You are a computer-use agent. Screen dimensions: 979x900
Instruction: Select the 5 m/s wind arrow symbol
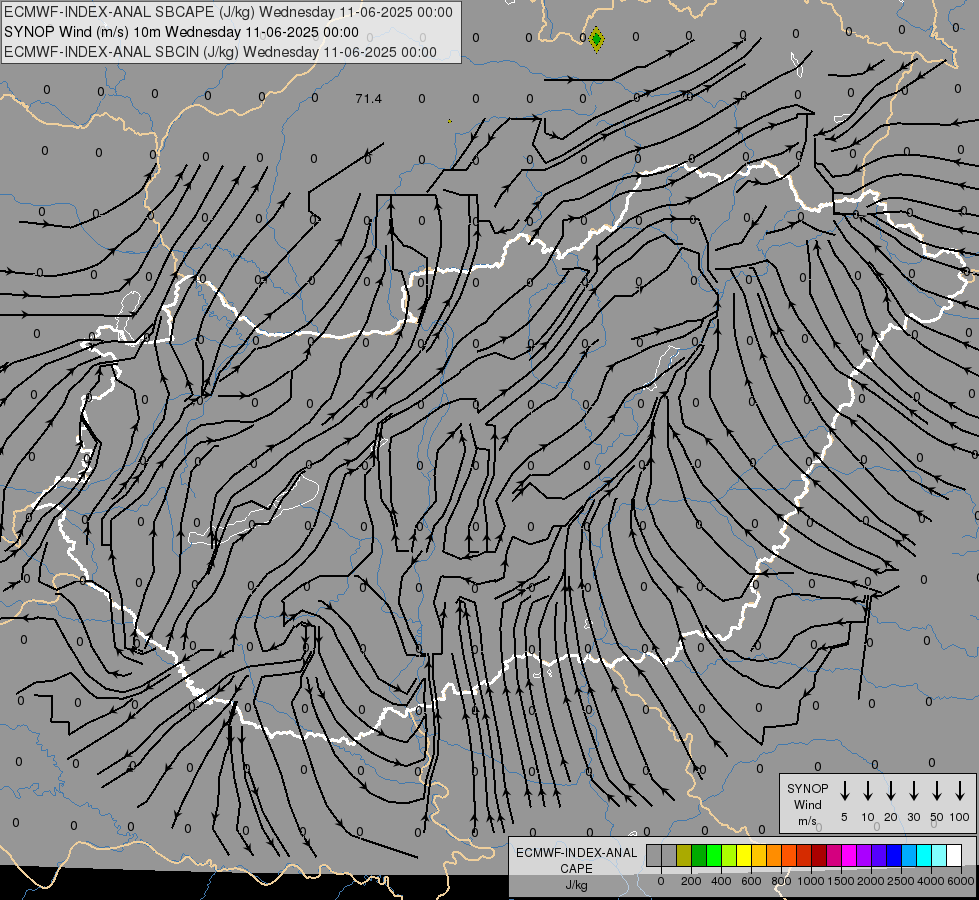click(845, 791)
